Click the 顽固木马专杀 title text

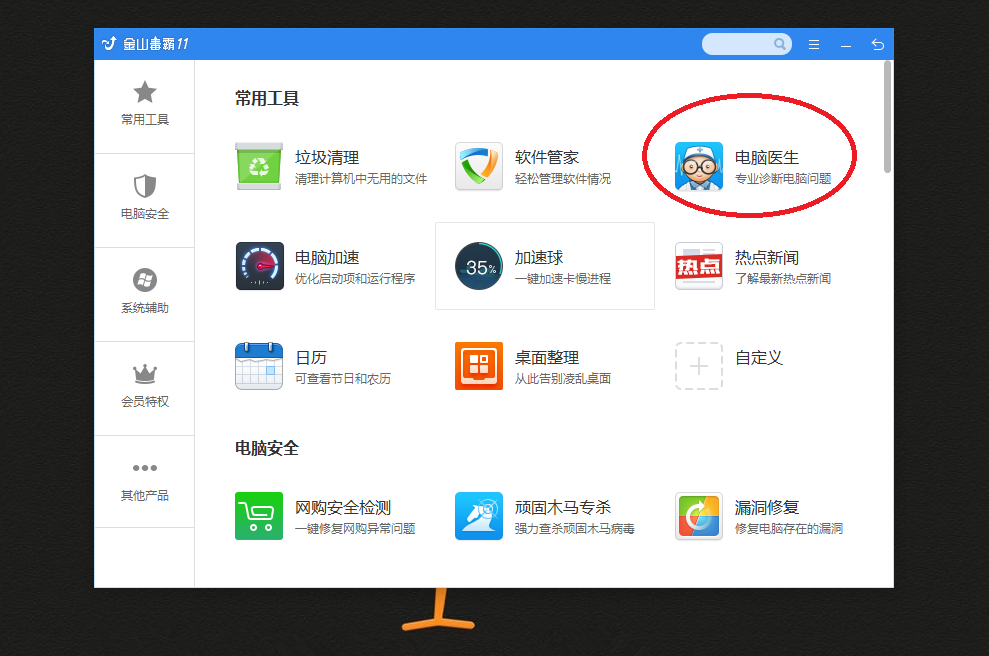[563, 508]
